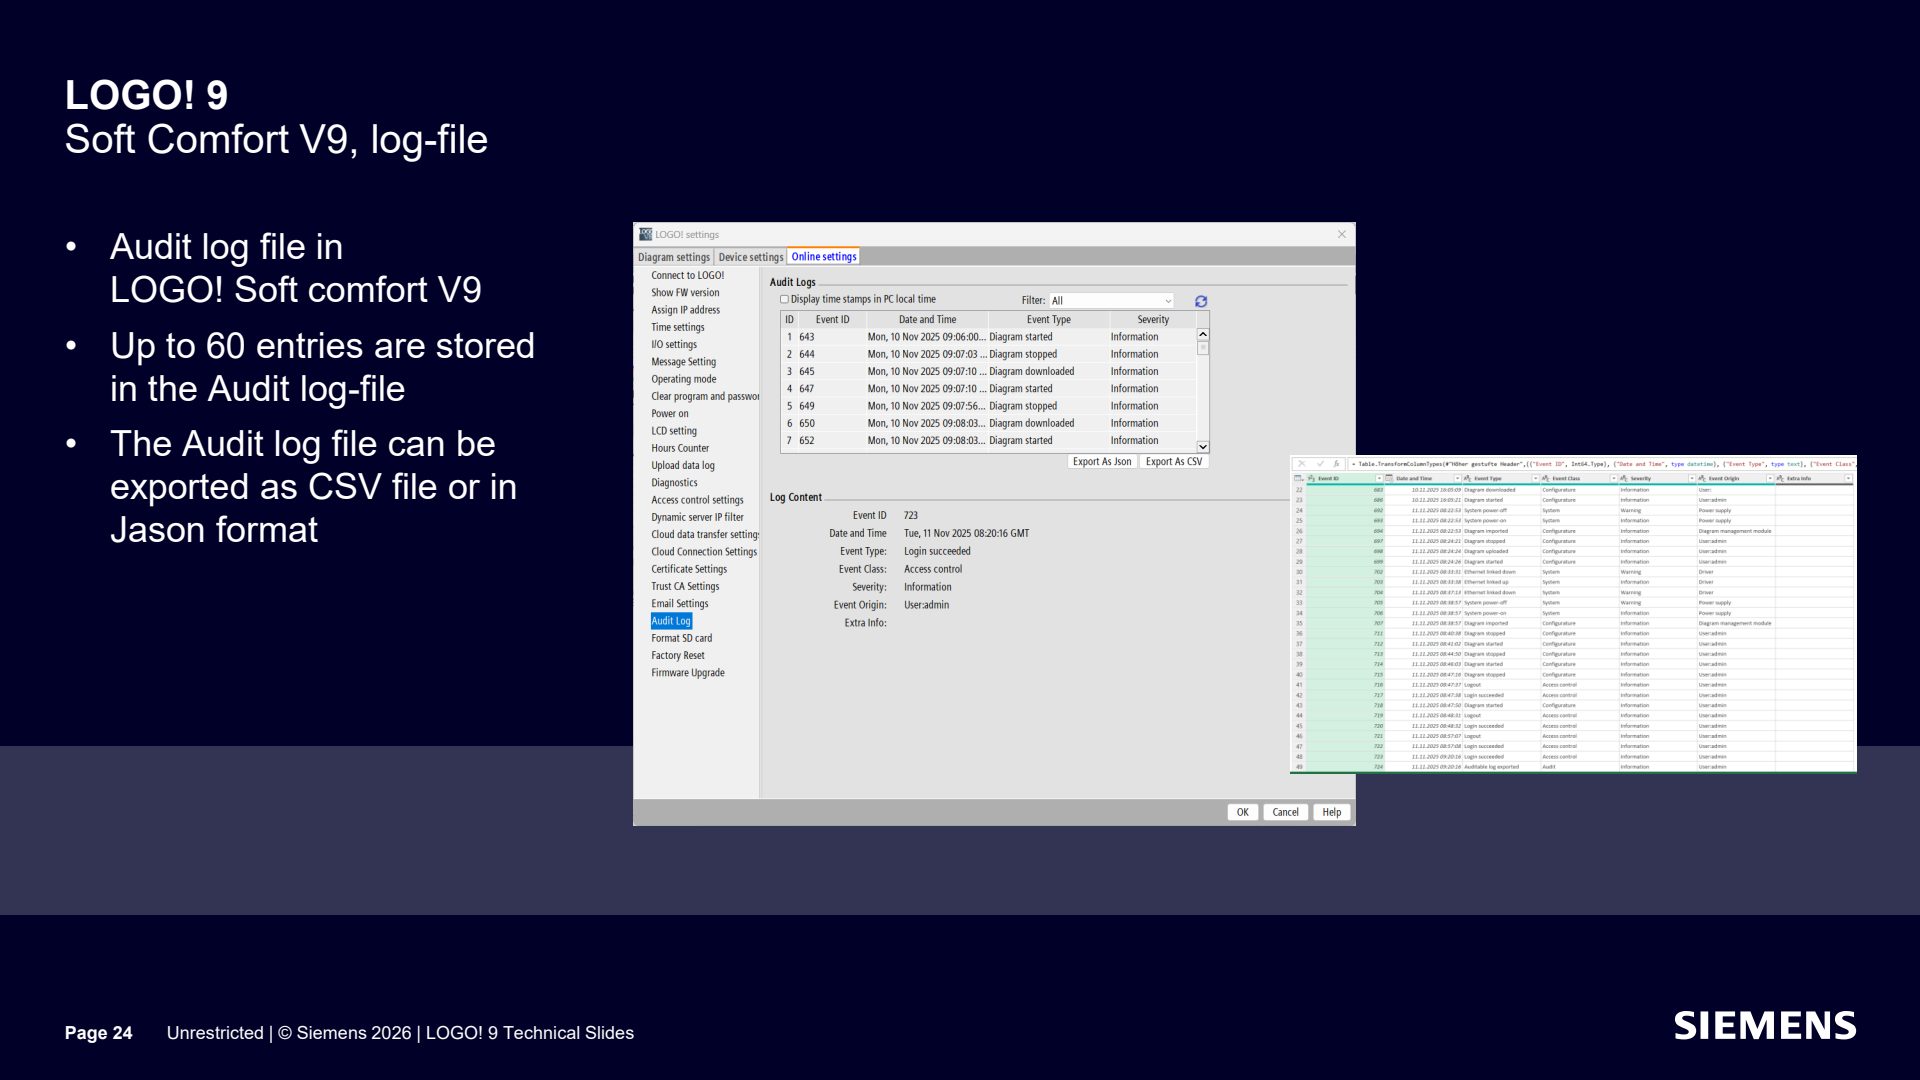Screen dimensions: 1920x1080
Task: Click the Export As Json button
Action: click(x=1102, y=462)
